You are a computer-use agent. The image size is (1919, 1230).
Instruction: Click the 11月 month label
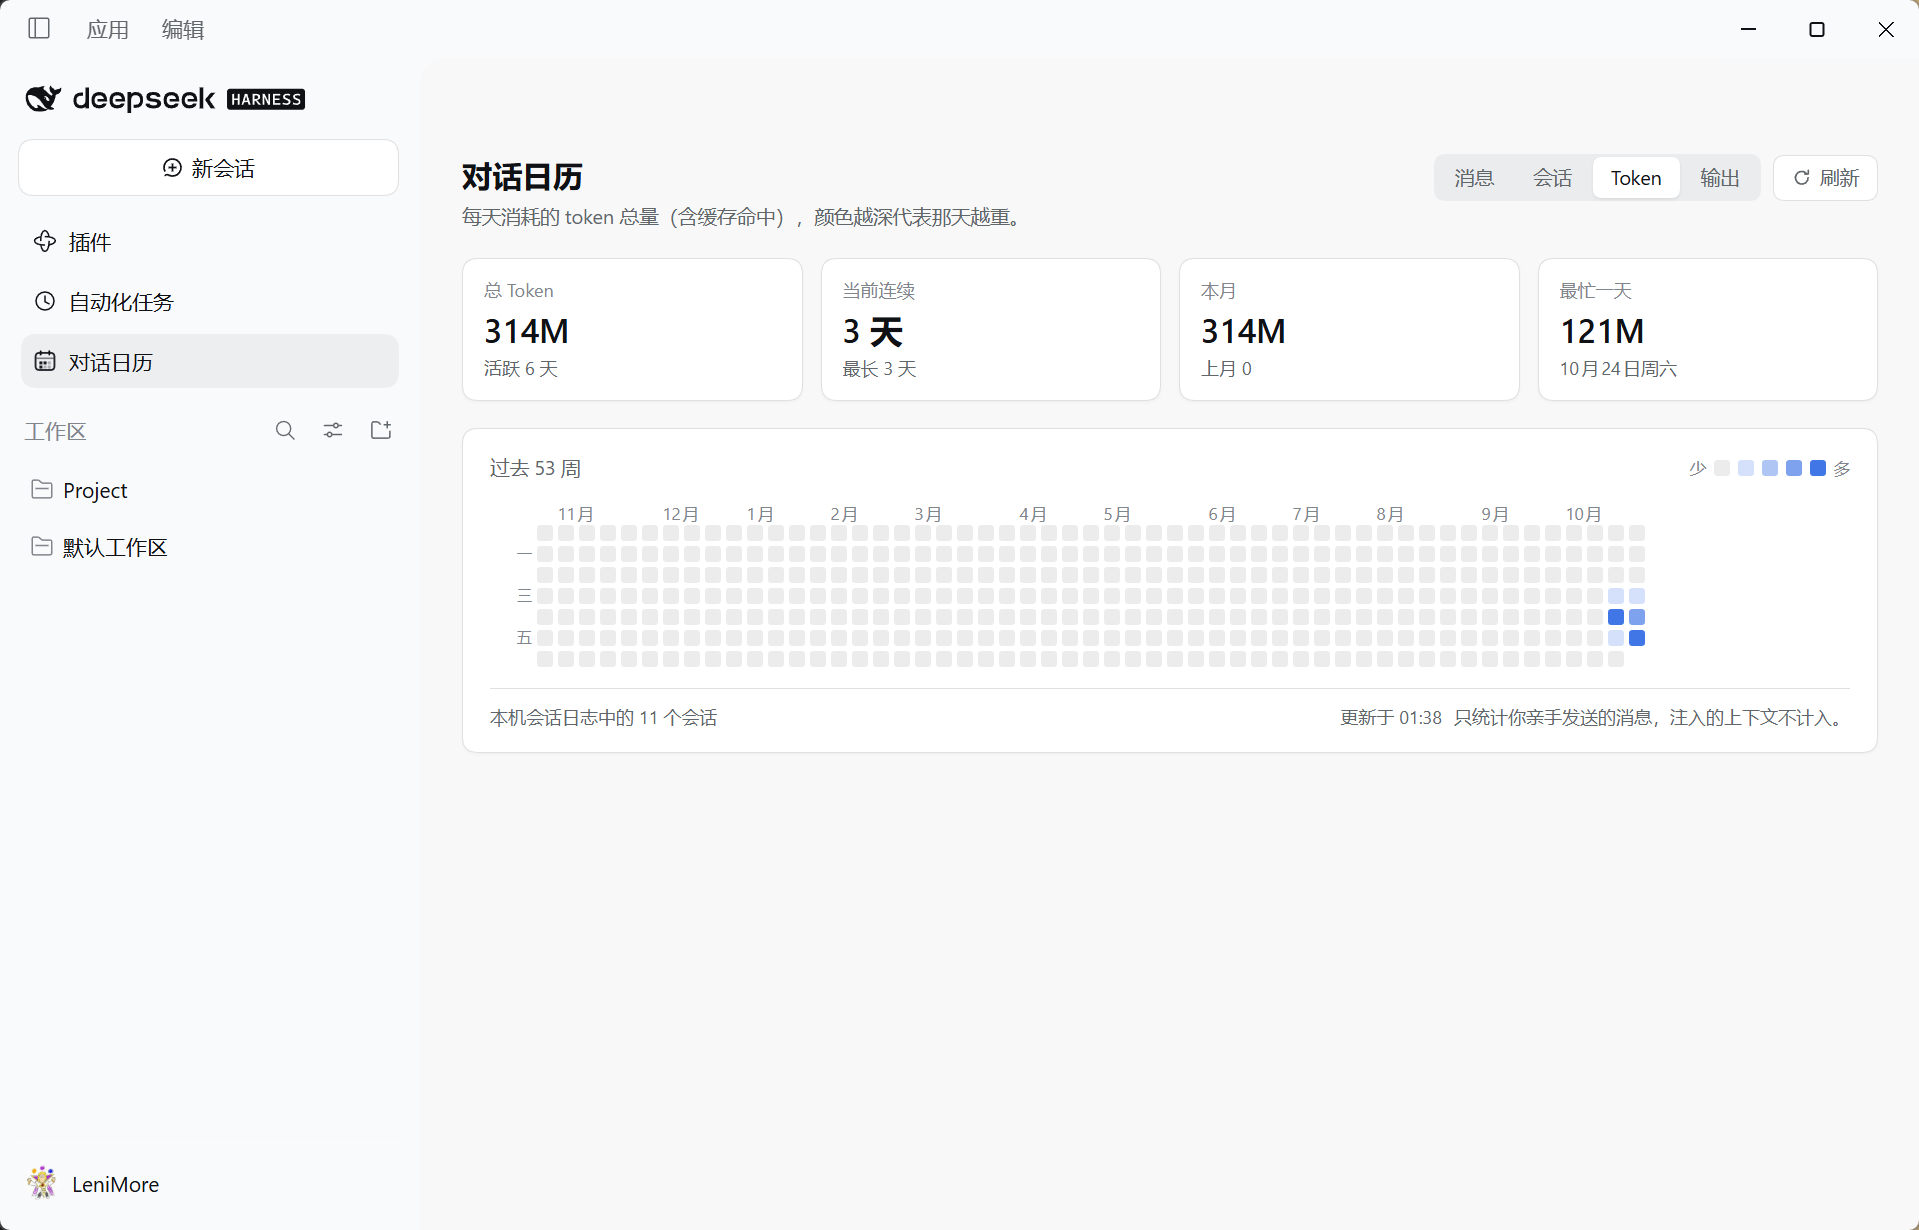(576, 514)
